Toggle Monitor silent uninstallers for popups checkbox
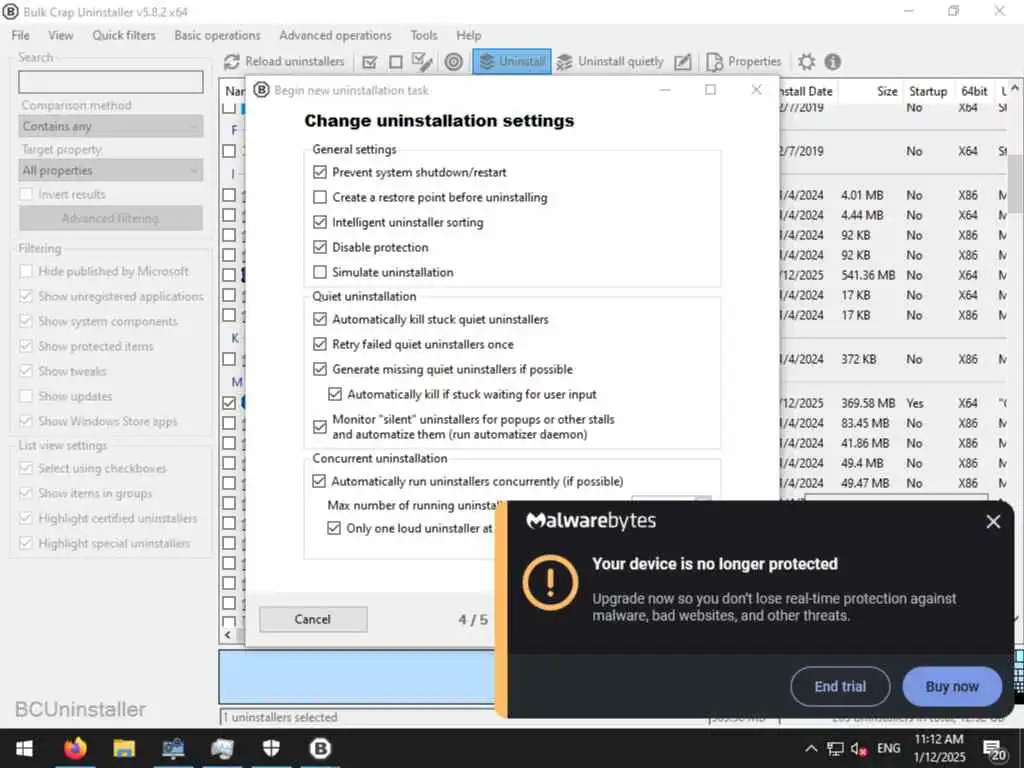The width and height of the screenshot is (1024, 768). click(320, 427)
